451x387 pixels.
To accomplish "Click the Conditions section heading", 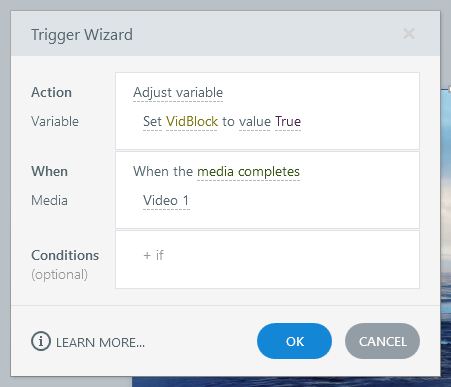I will (65, 255).
